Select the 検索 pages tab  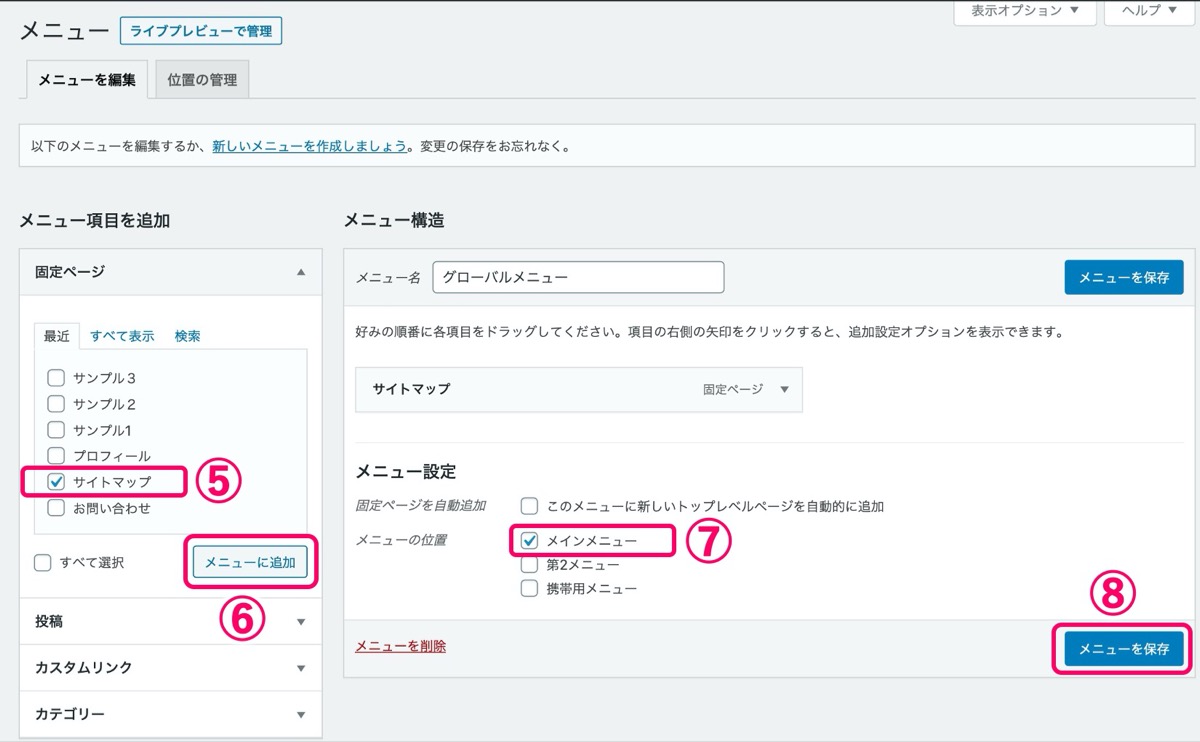[x=187, y=336]
